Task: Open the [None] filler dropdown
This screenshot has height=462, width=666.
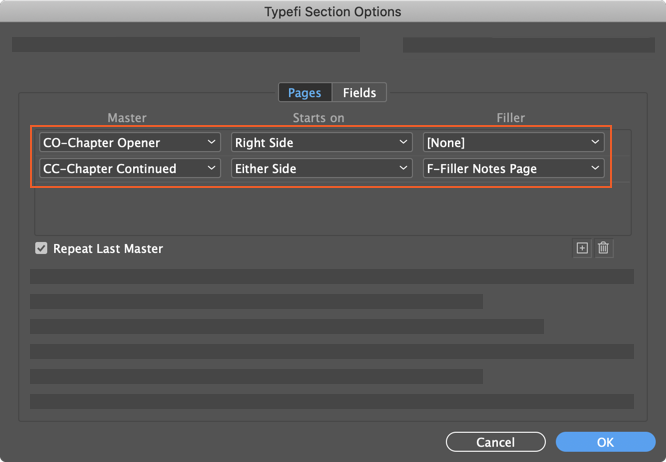Action: 514,143
